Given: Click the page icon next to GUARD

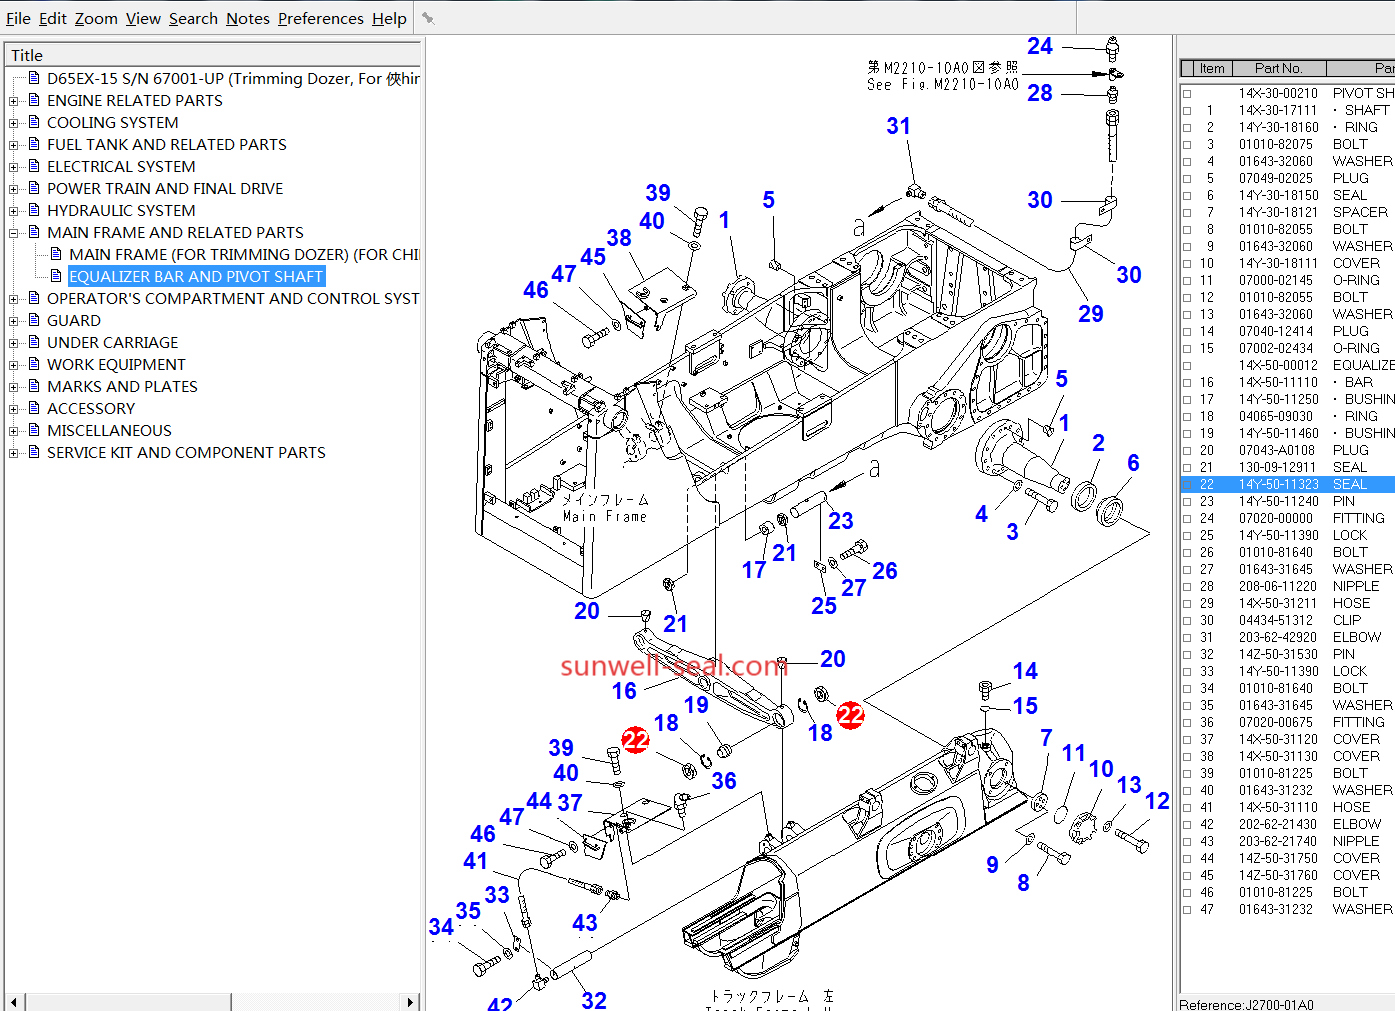Looking at the screenshot, I should [34, 320].
